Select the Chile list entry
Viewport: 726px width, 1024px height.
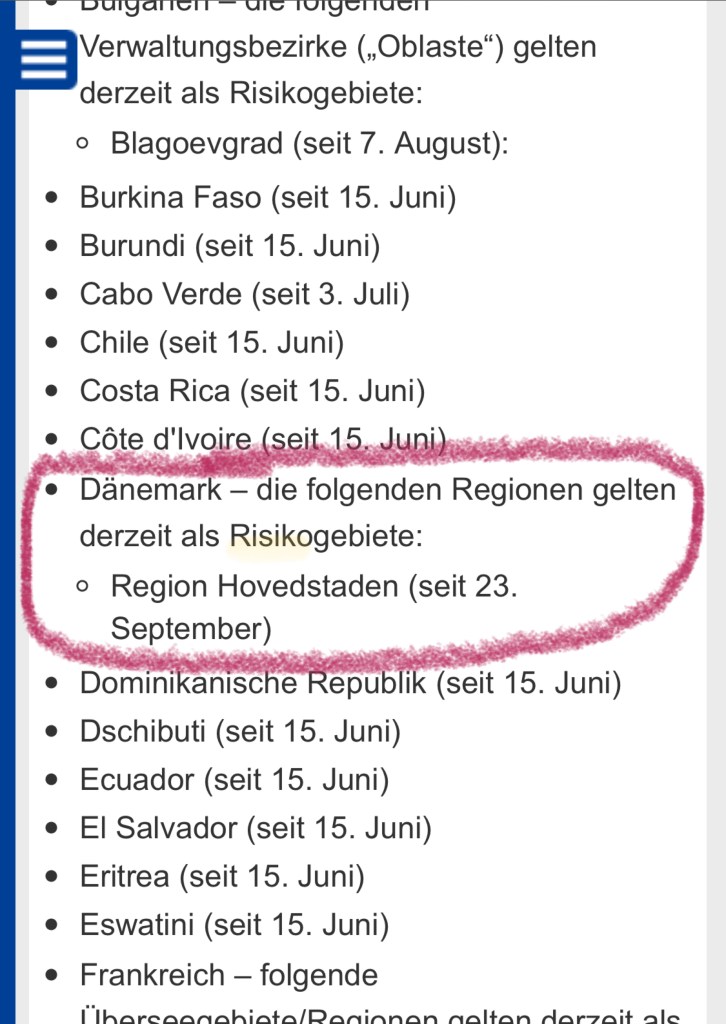212,344
